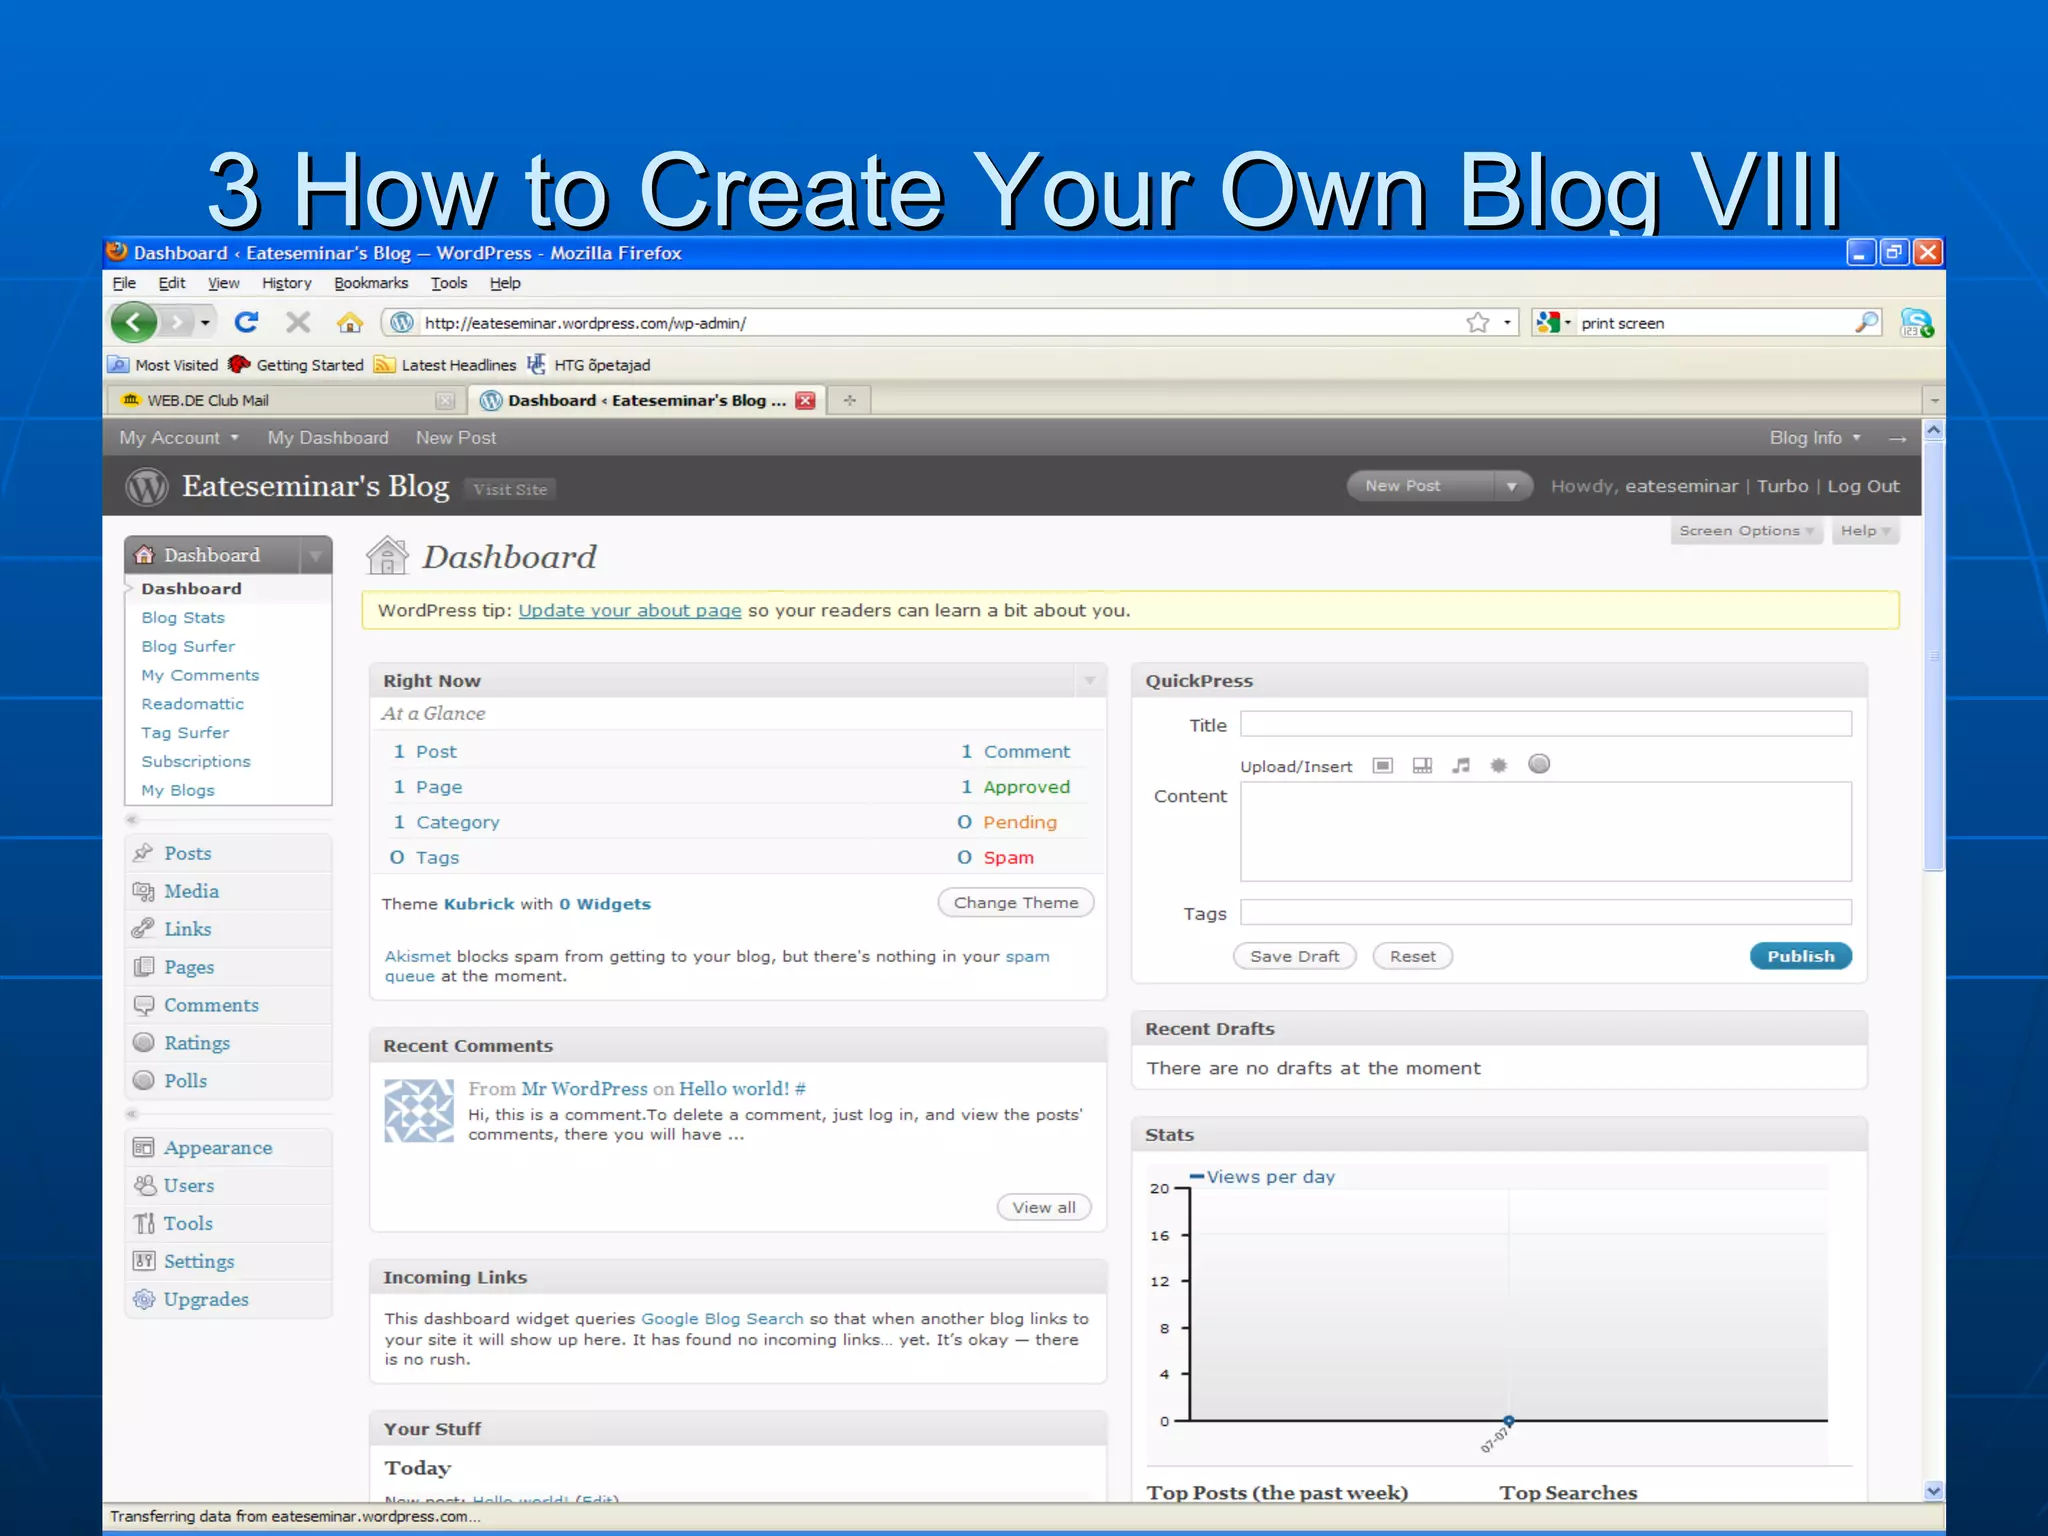Bookmark this page with the star icon

[x=1478, y=322]
